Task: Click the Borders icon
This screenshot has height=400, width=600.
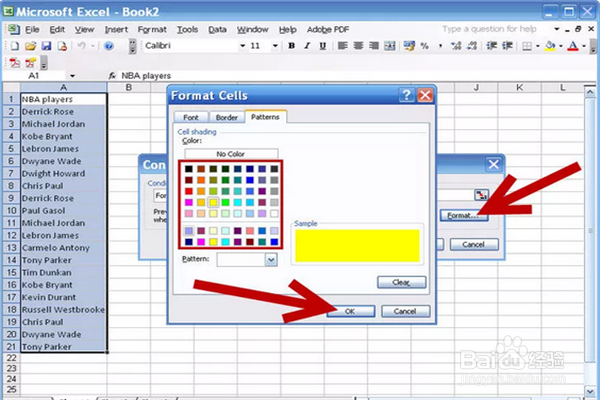Action: [x=527, y=46]
